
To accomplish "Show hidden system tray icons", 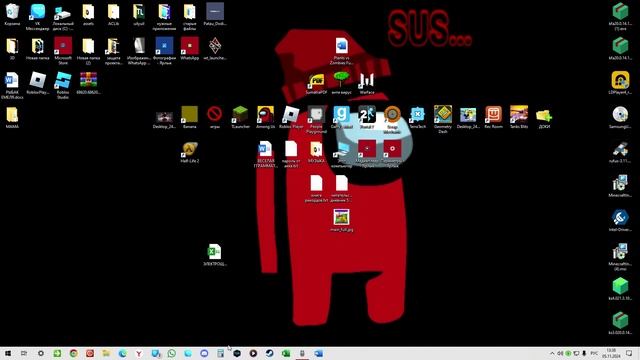I will click(x=552, y=353).
